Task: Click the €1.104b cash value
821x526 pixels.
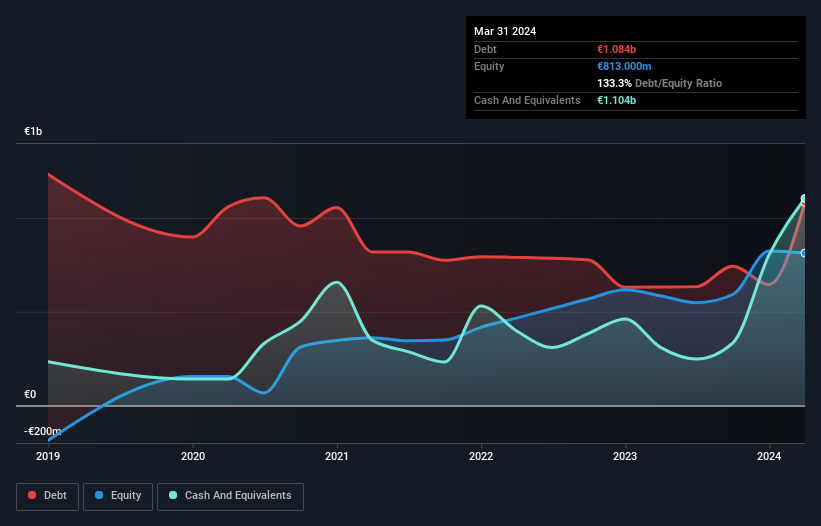Action: tap(616, 100)
